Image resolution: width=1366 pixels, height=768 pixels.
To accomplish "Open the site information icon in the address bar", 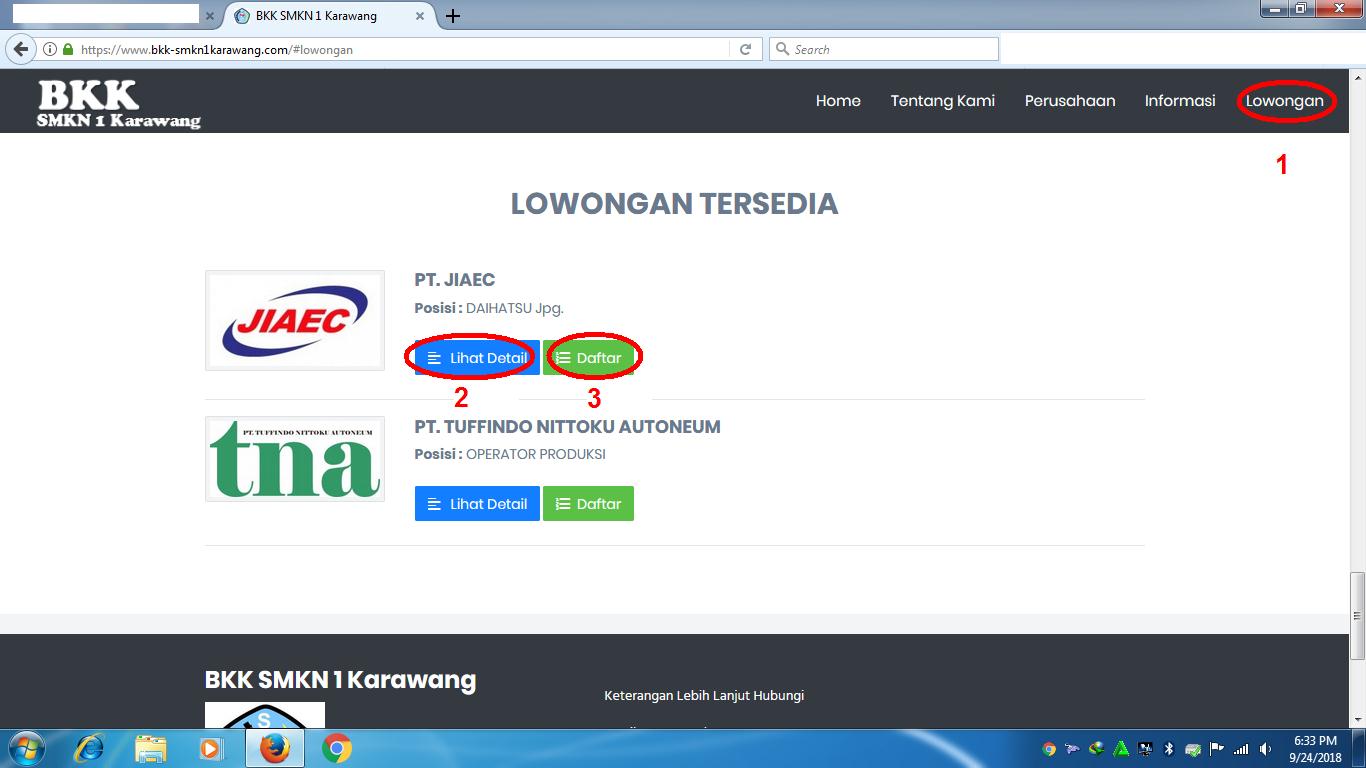I will point(49,49).
